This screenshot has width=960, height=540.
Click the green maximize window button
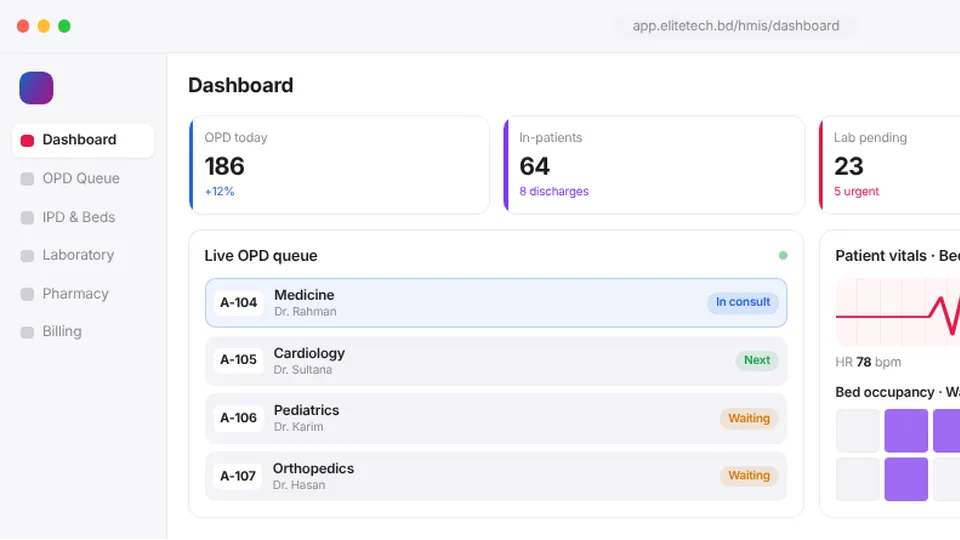click(64, 26)
